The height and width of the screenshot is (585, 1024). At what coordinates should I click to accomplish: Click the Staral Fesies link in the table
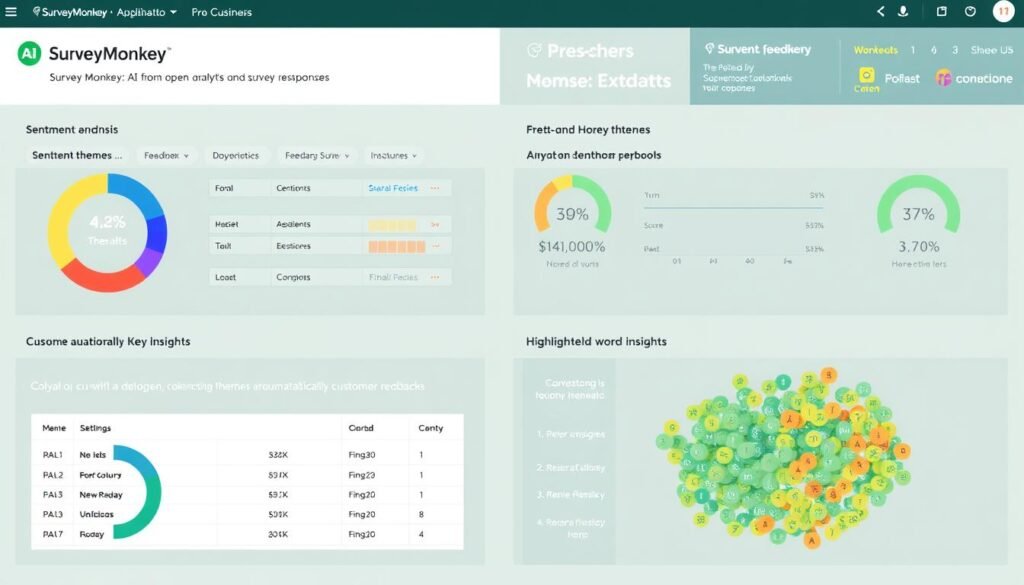(394, 188)
